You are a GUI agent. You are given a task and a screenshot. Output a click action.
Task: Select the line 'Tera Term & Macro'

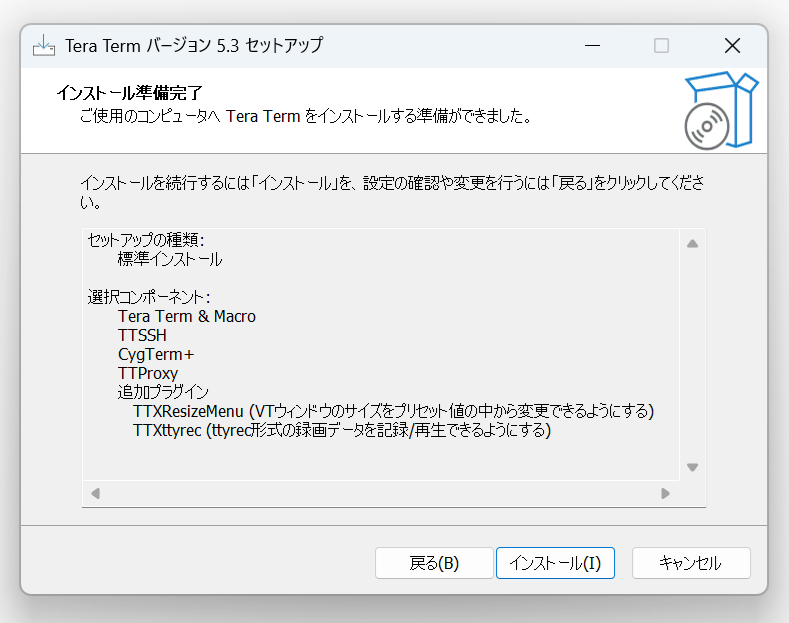tap(187, 316)
